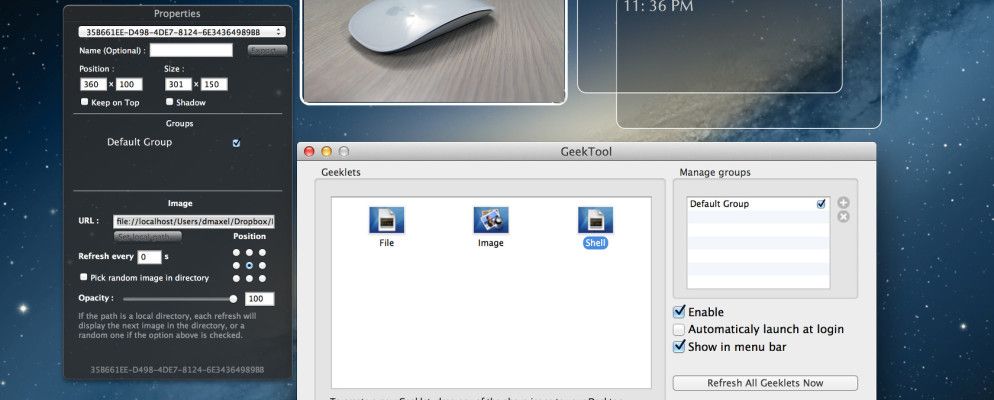
Task: Check Automaticaly launch at login
Action: click(x=679, y=330)
